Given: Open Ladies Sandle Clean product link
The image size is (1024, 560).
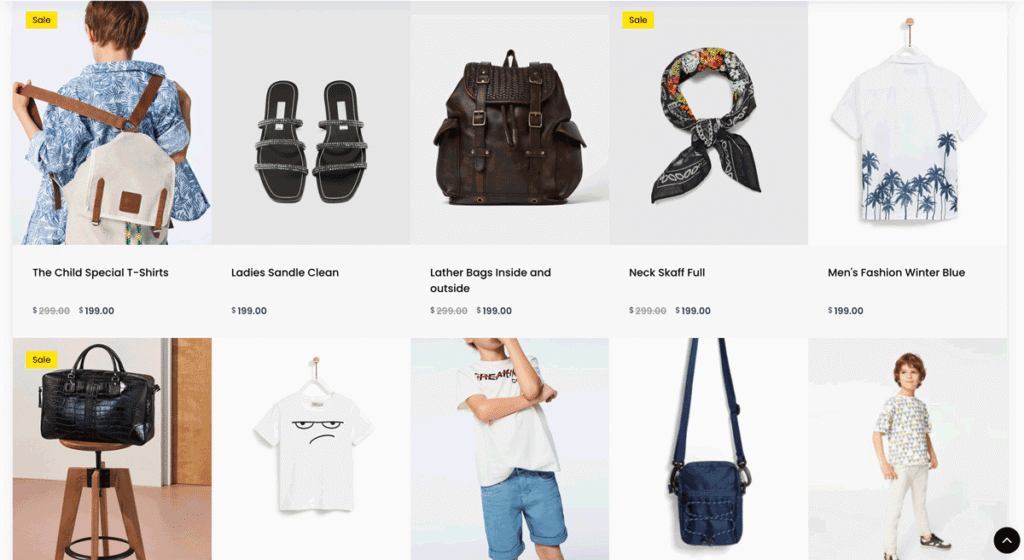Looking at the screenshot, I should (x=285, y=273).
